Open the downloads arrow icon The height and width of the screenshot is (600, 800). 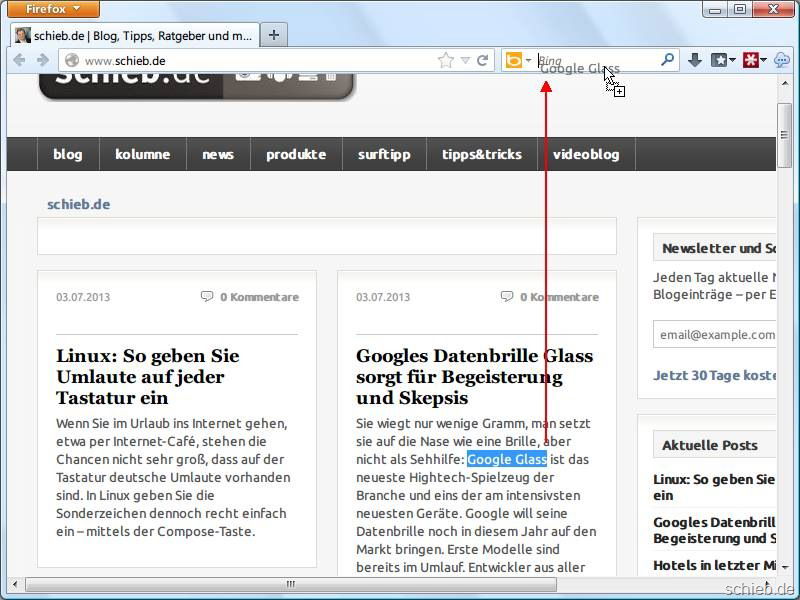pos(694,60)
